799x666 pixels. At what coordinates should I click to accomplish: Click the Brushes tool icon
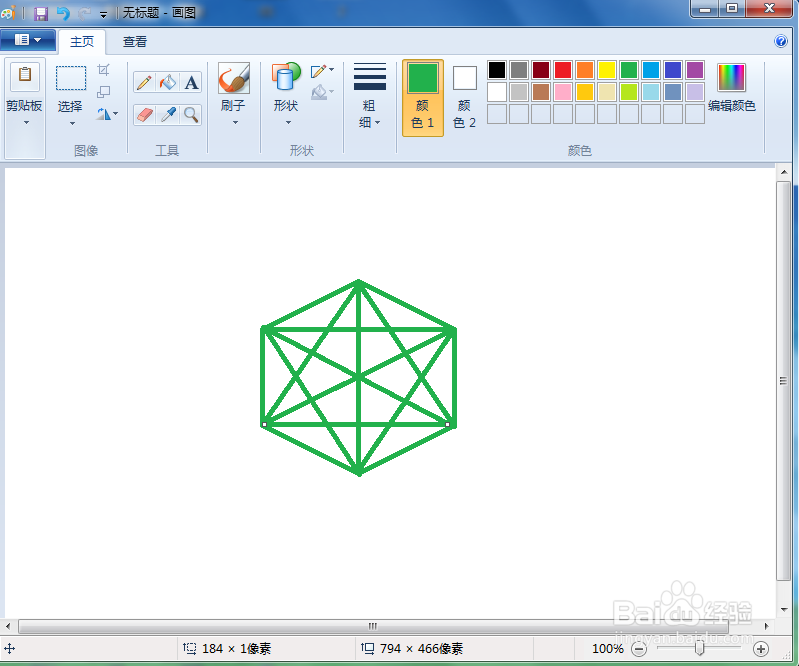click(x=234, y=78)
